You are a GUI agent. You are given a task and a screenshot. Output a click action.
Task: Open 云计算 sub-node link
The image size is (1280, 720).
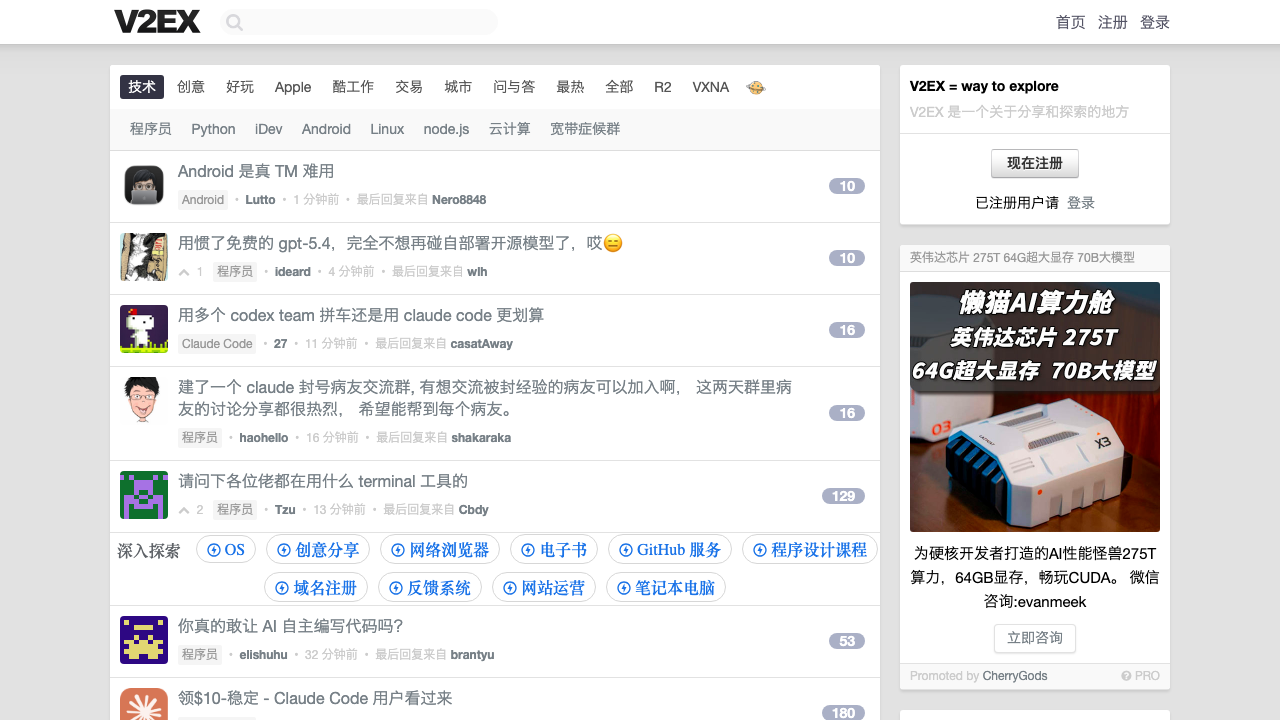510,129
